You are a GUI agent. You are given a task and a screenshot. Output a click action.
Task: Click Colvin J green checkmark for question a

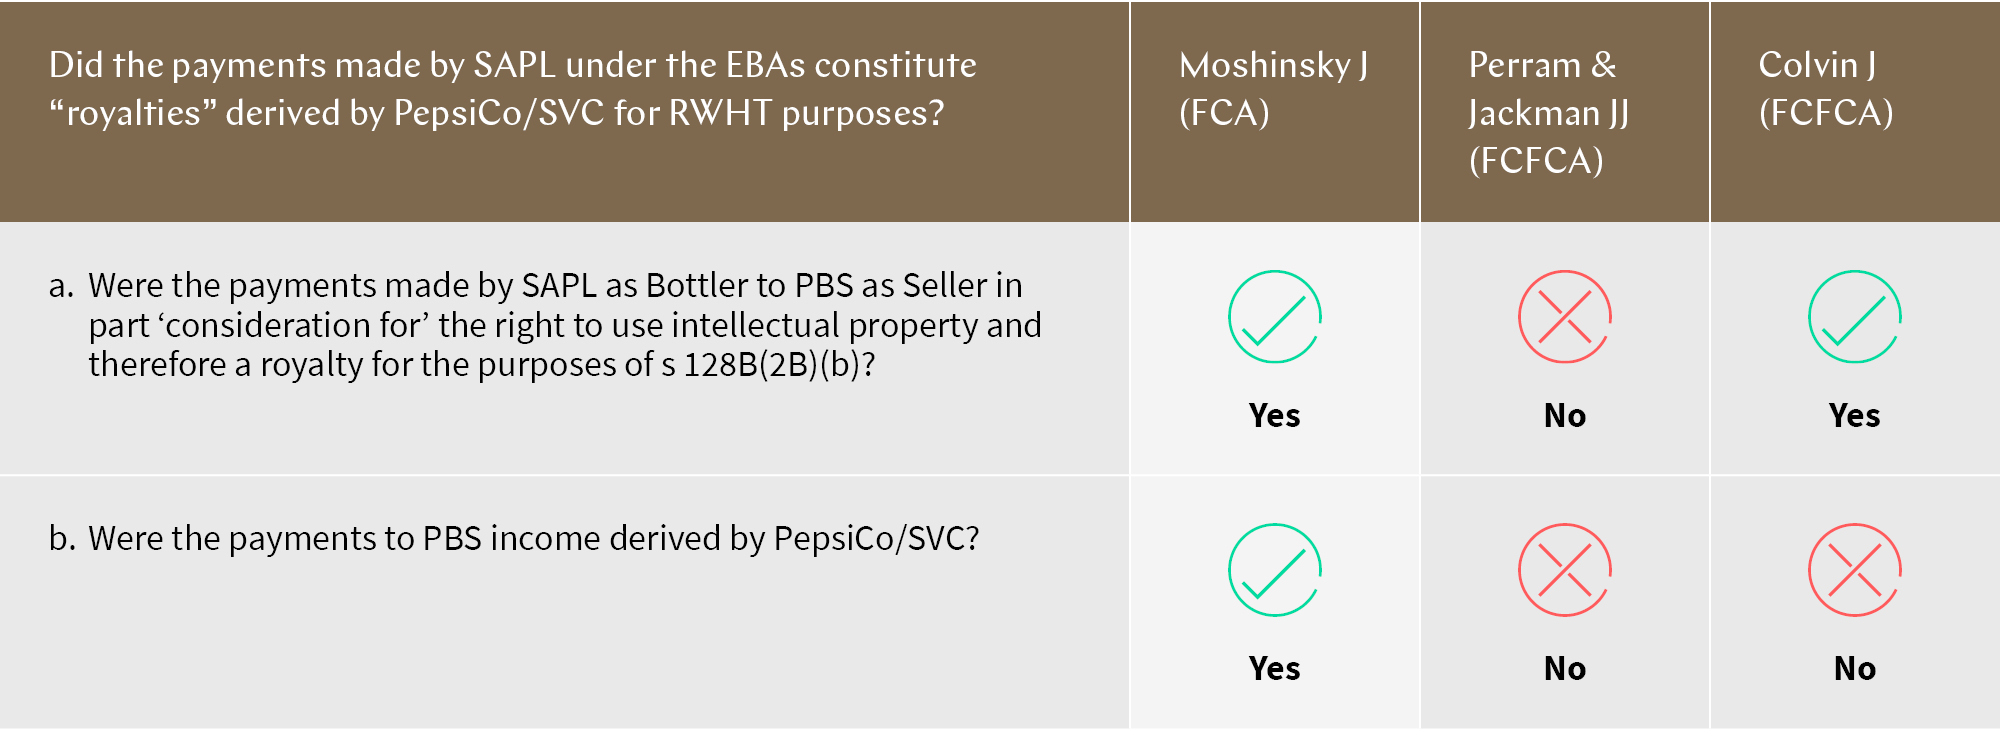[x=1855, y=317]
